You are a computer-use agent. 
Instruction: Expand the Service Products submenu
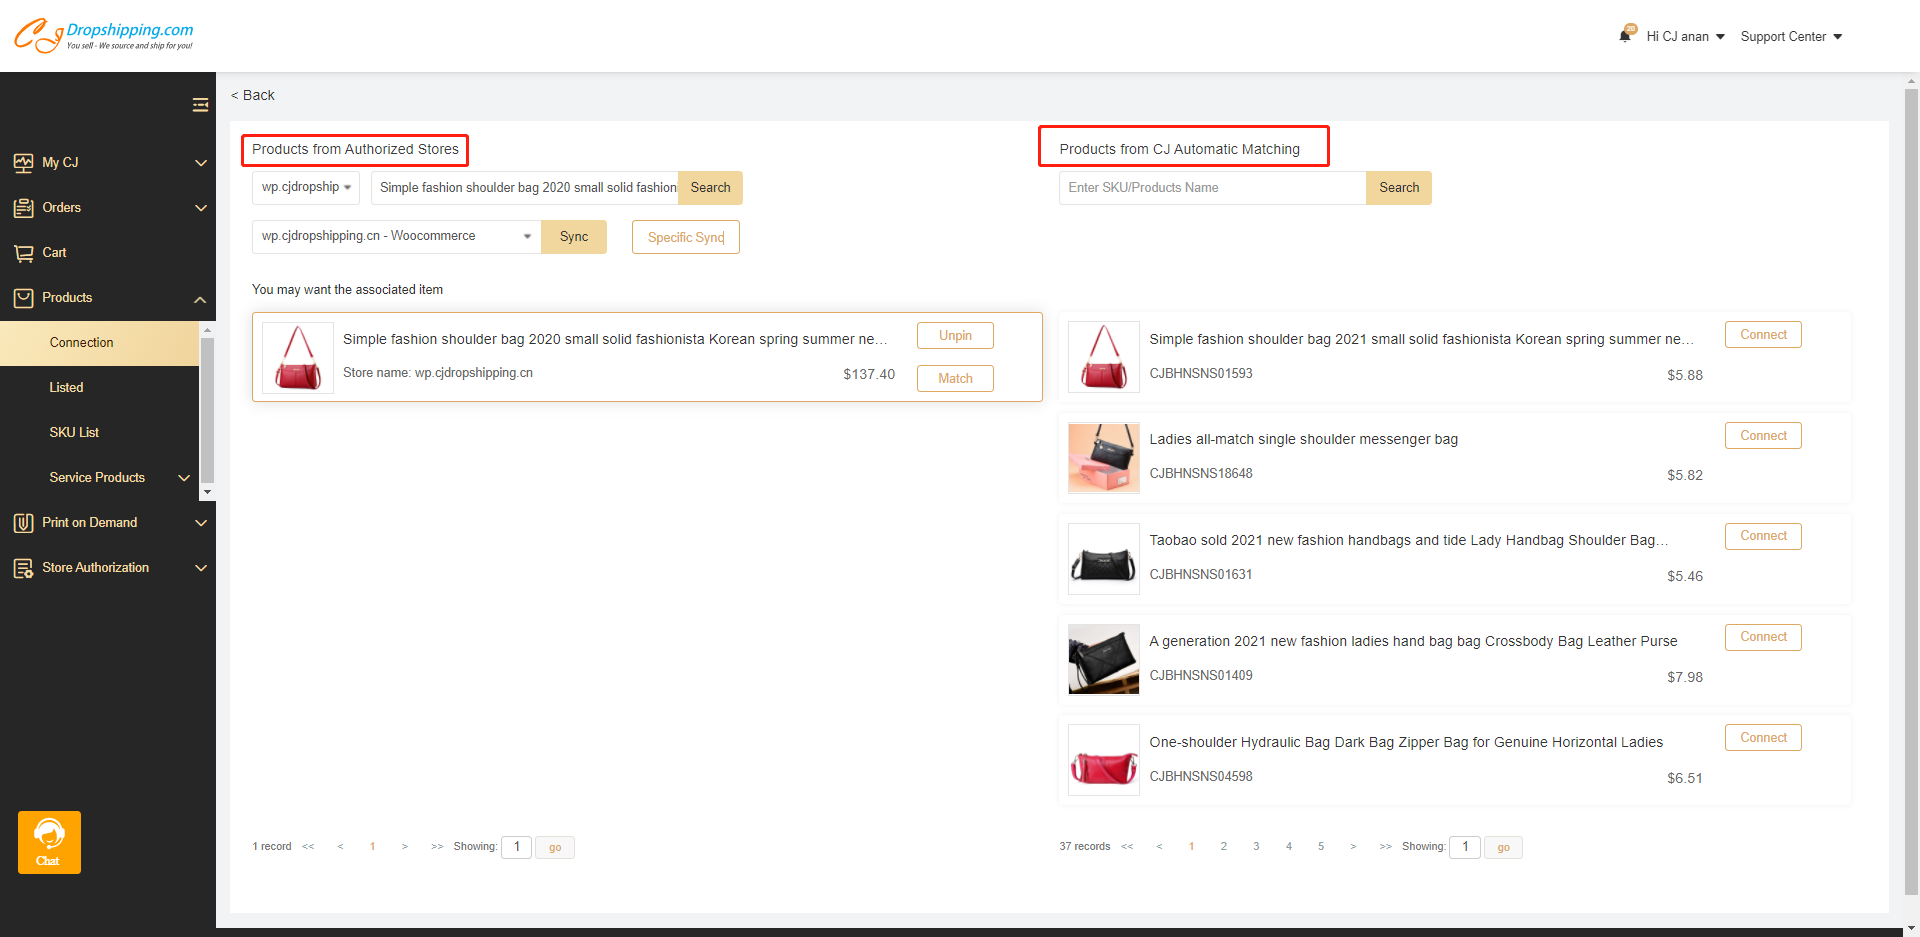pyautogui.click(x=184, y=478)
